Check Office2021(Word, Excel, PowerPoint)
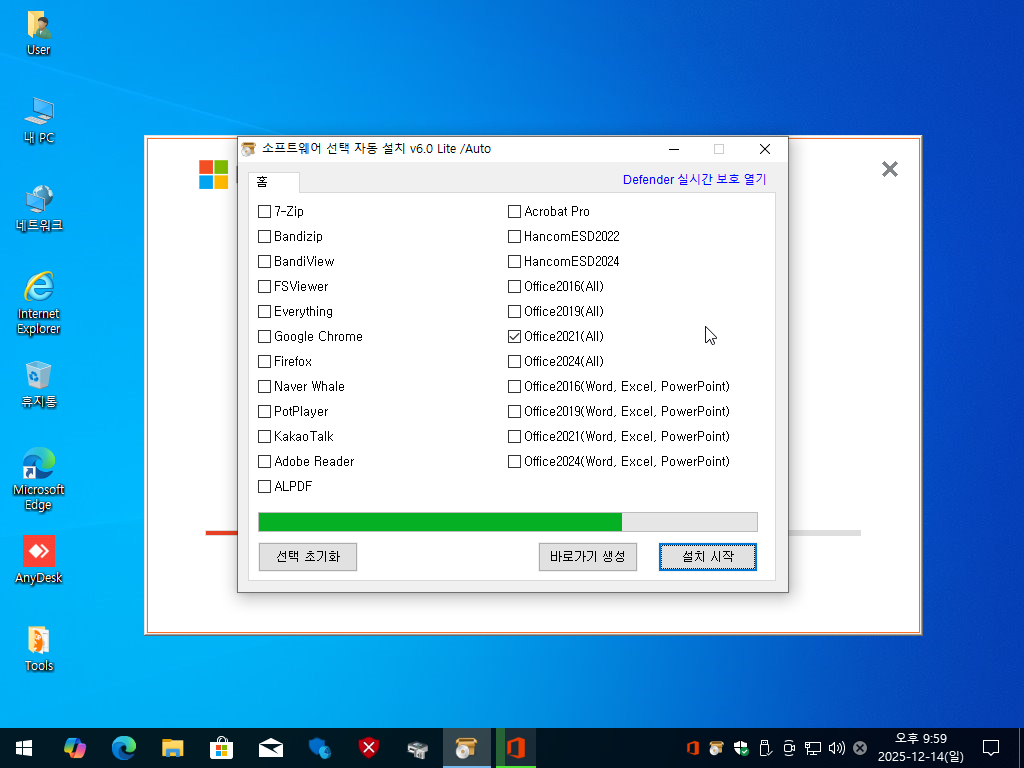The height and width of the screenshot is (768, 1024). click(515, 436)
